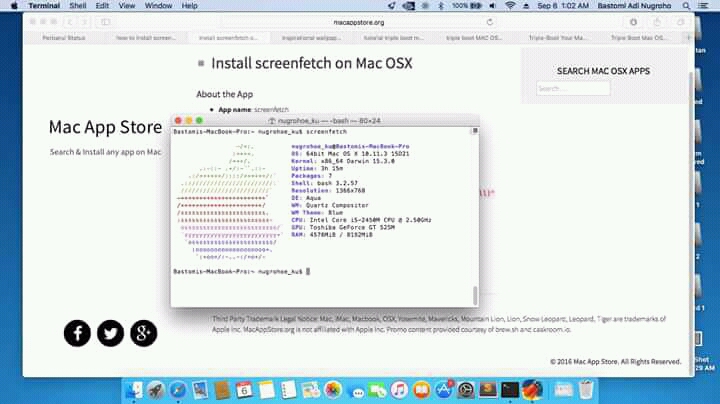Open FaceTime from the Dock

[x=377, y=390]
